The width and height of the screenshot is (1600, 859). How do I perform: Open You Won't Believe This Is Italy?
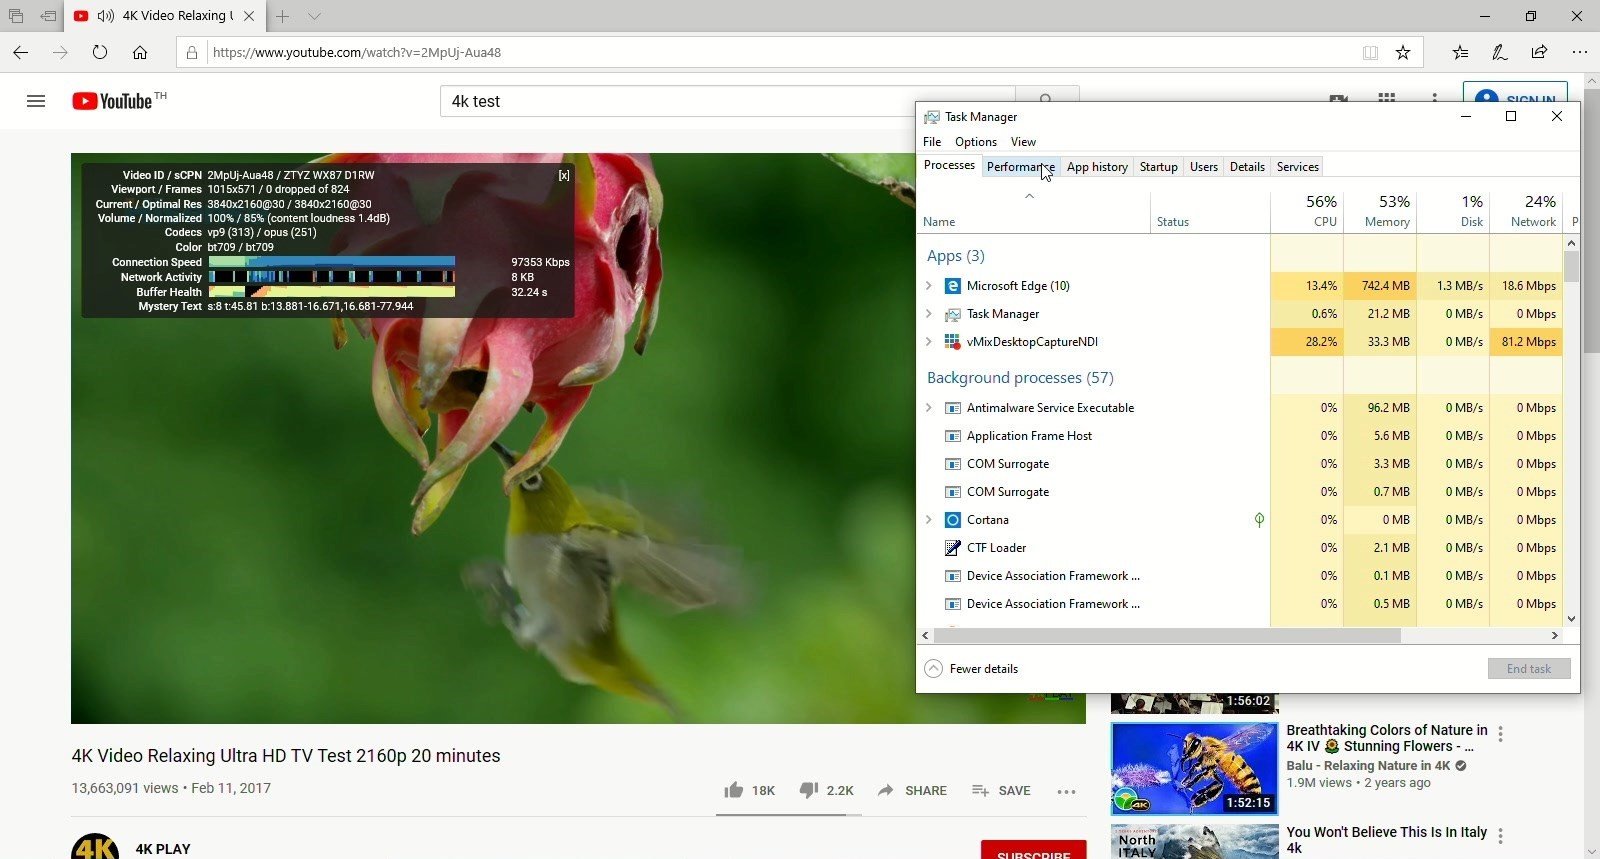tap(1386, 839)
